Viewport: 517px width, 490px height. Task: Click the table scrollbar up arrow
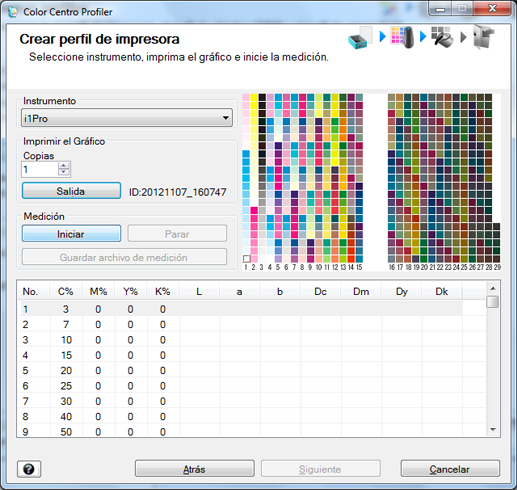pos(493,288)
